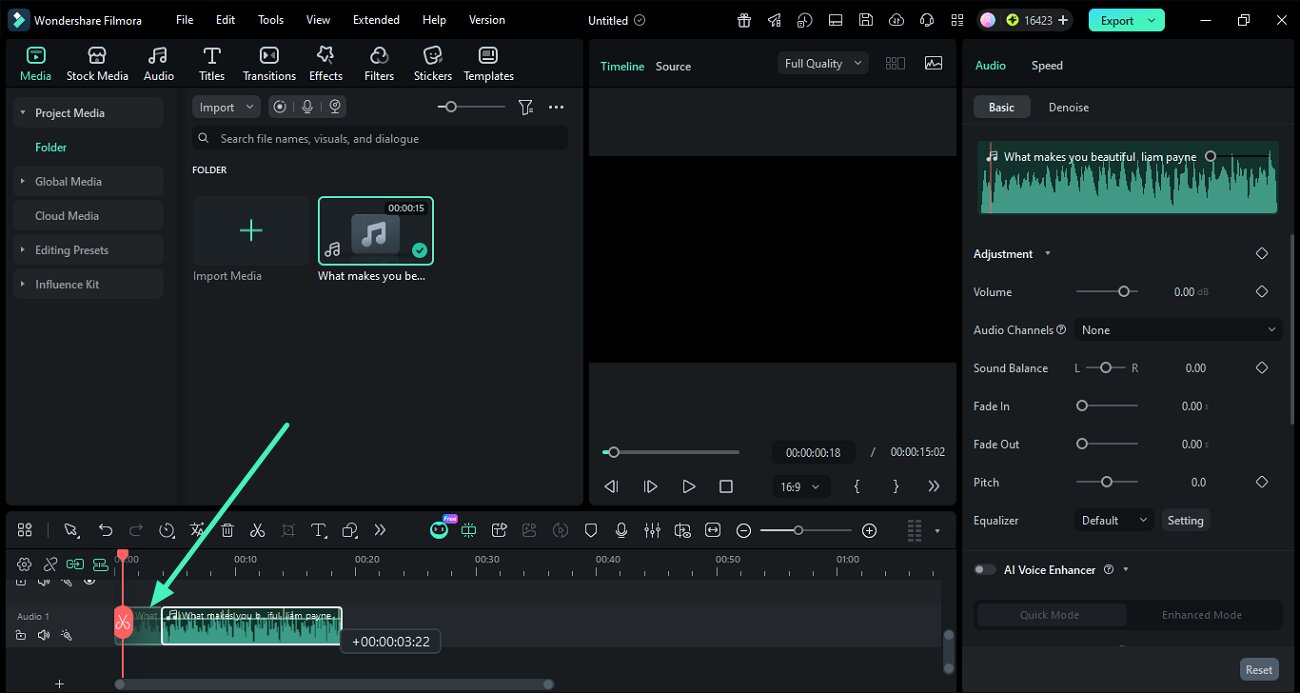Click the Export button
This screenshot has height=693, width=1300.
point(1116,20)
